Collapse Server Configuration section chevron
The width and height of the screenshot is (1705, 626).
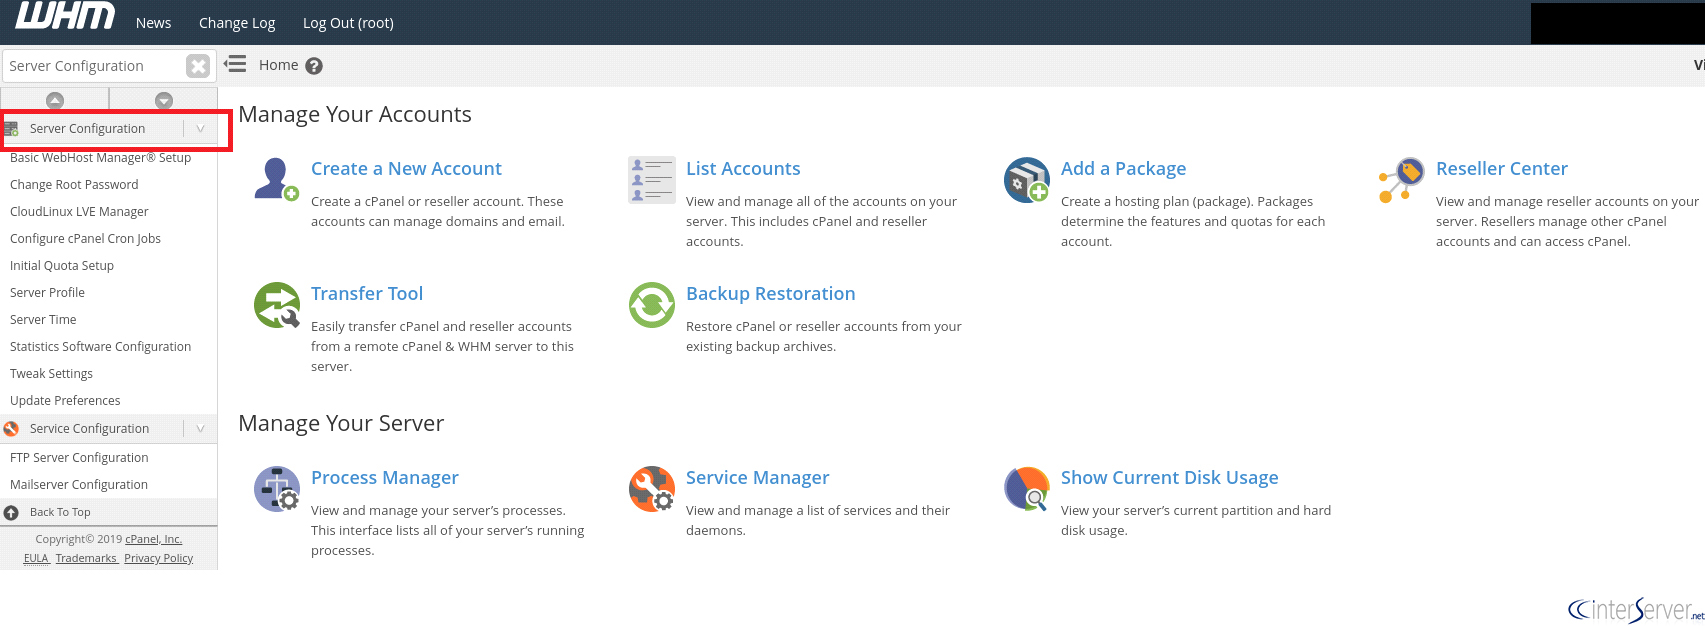pyautogui.click(x=200, y=129)
